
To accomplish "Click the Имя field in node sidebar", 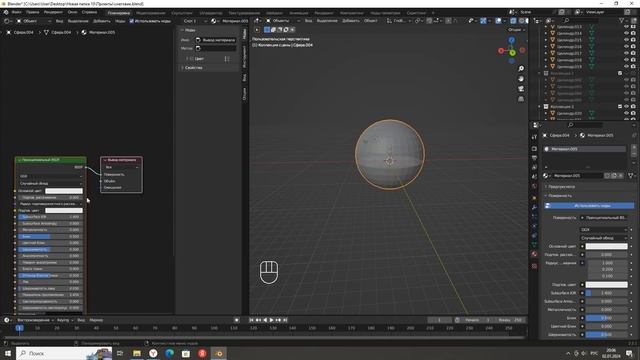I will [215, 40].
